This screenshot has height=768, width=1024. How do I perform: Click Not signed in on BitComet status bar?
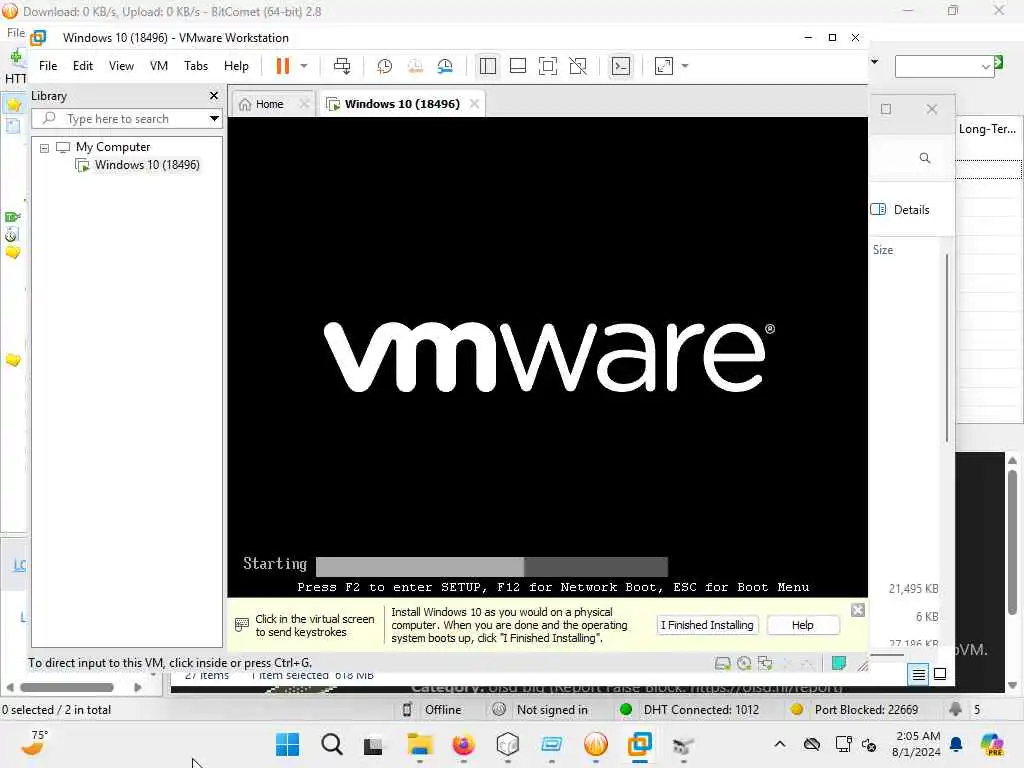552,710
